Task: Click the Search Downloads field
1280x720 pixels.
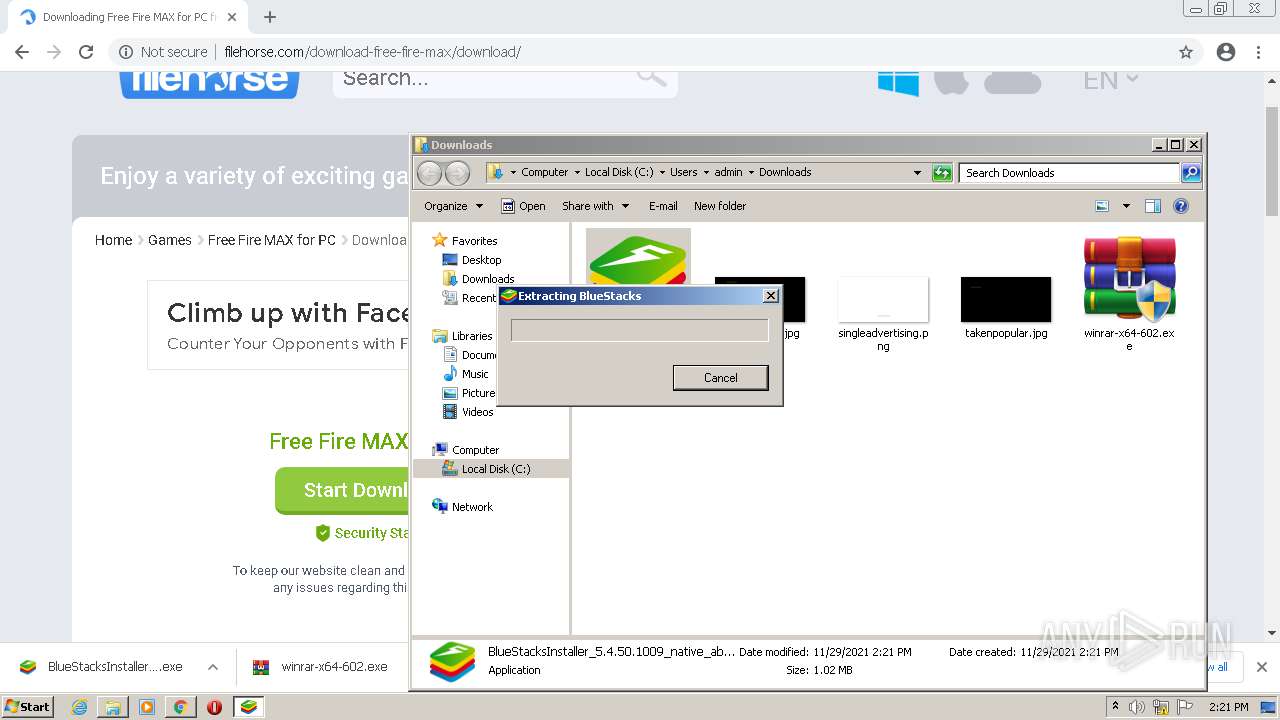Action: coord(1069,173)
